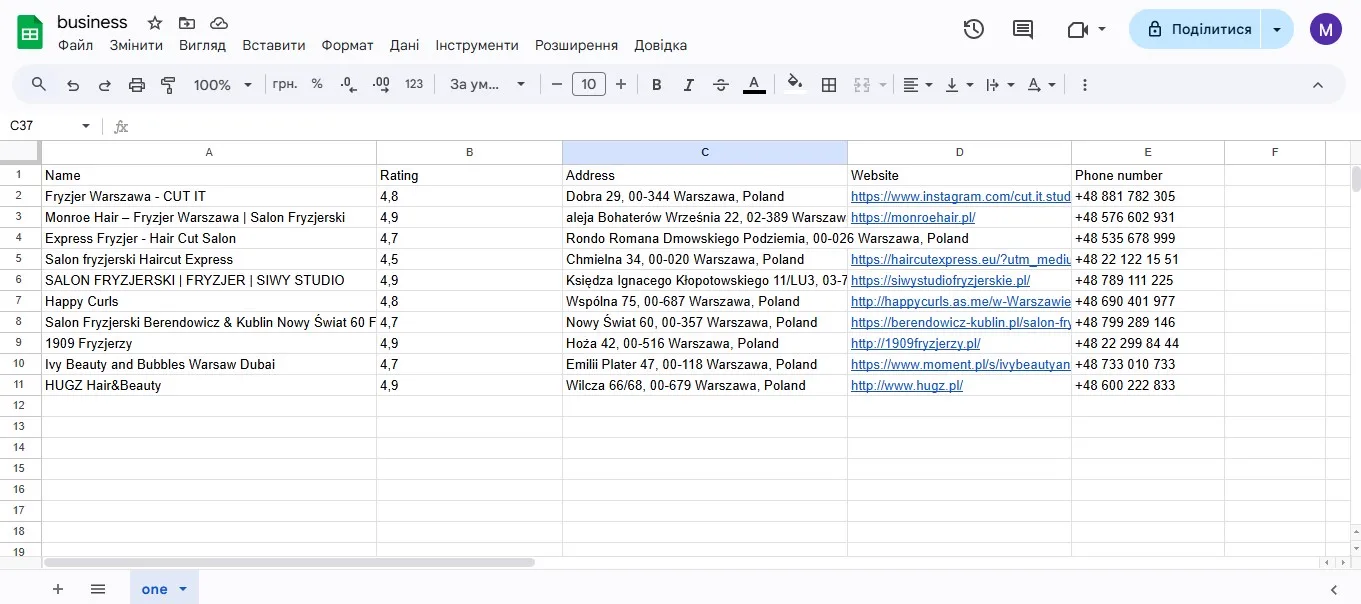The height and width of the screenshot is (604, 1361).
Task: Select the cell Happy Curls
Action: pyautogui.click(x=209, y=301)
